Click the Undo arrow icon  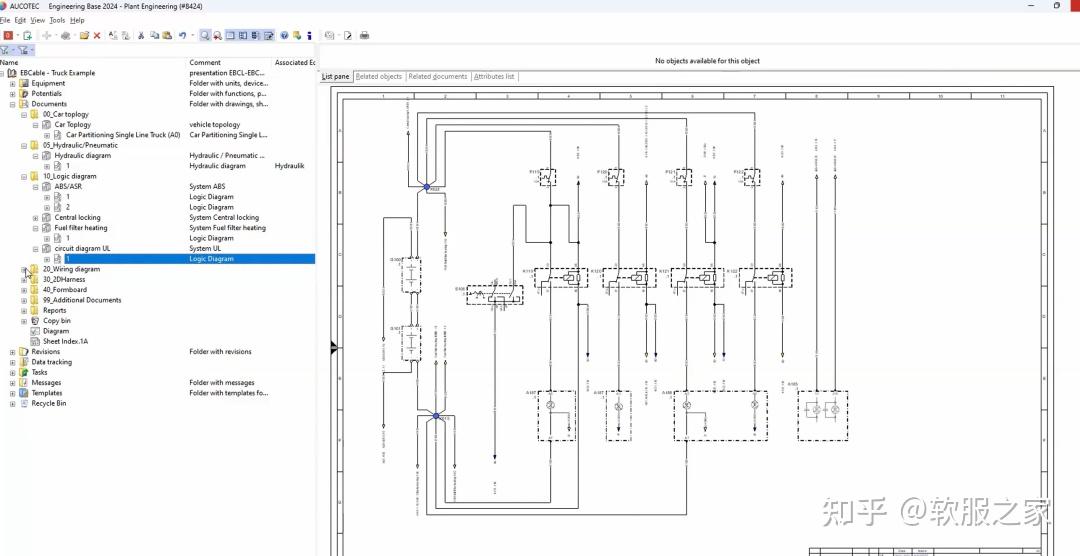pos(182,35)
